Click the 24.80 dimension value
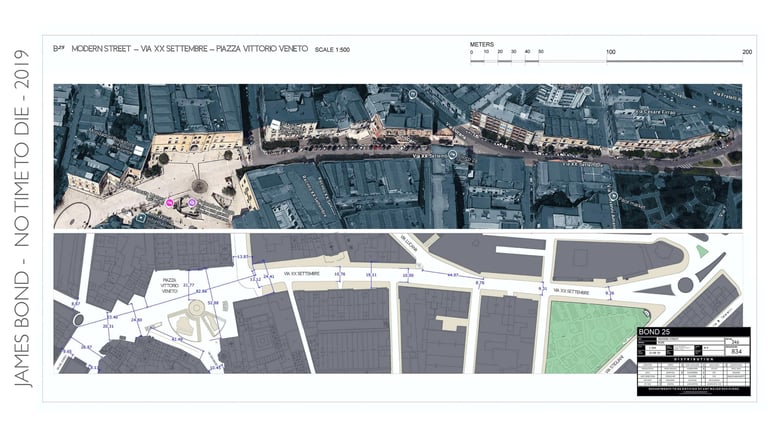The height and width of the screenshot is (436, 768). 137,320
